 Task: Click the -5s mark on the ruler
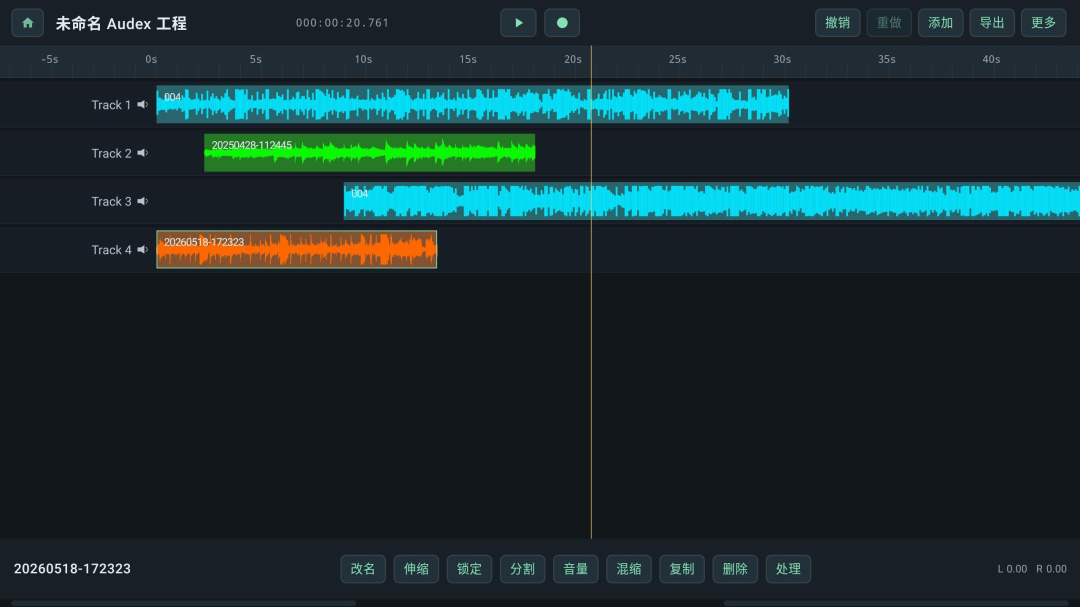pyautogui.click(x=50, y=59)
